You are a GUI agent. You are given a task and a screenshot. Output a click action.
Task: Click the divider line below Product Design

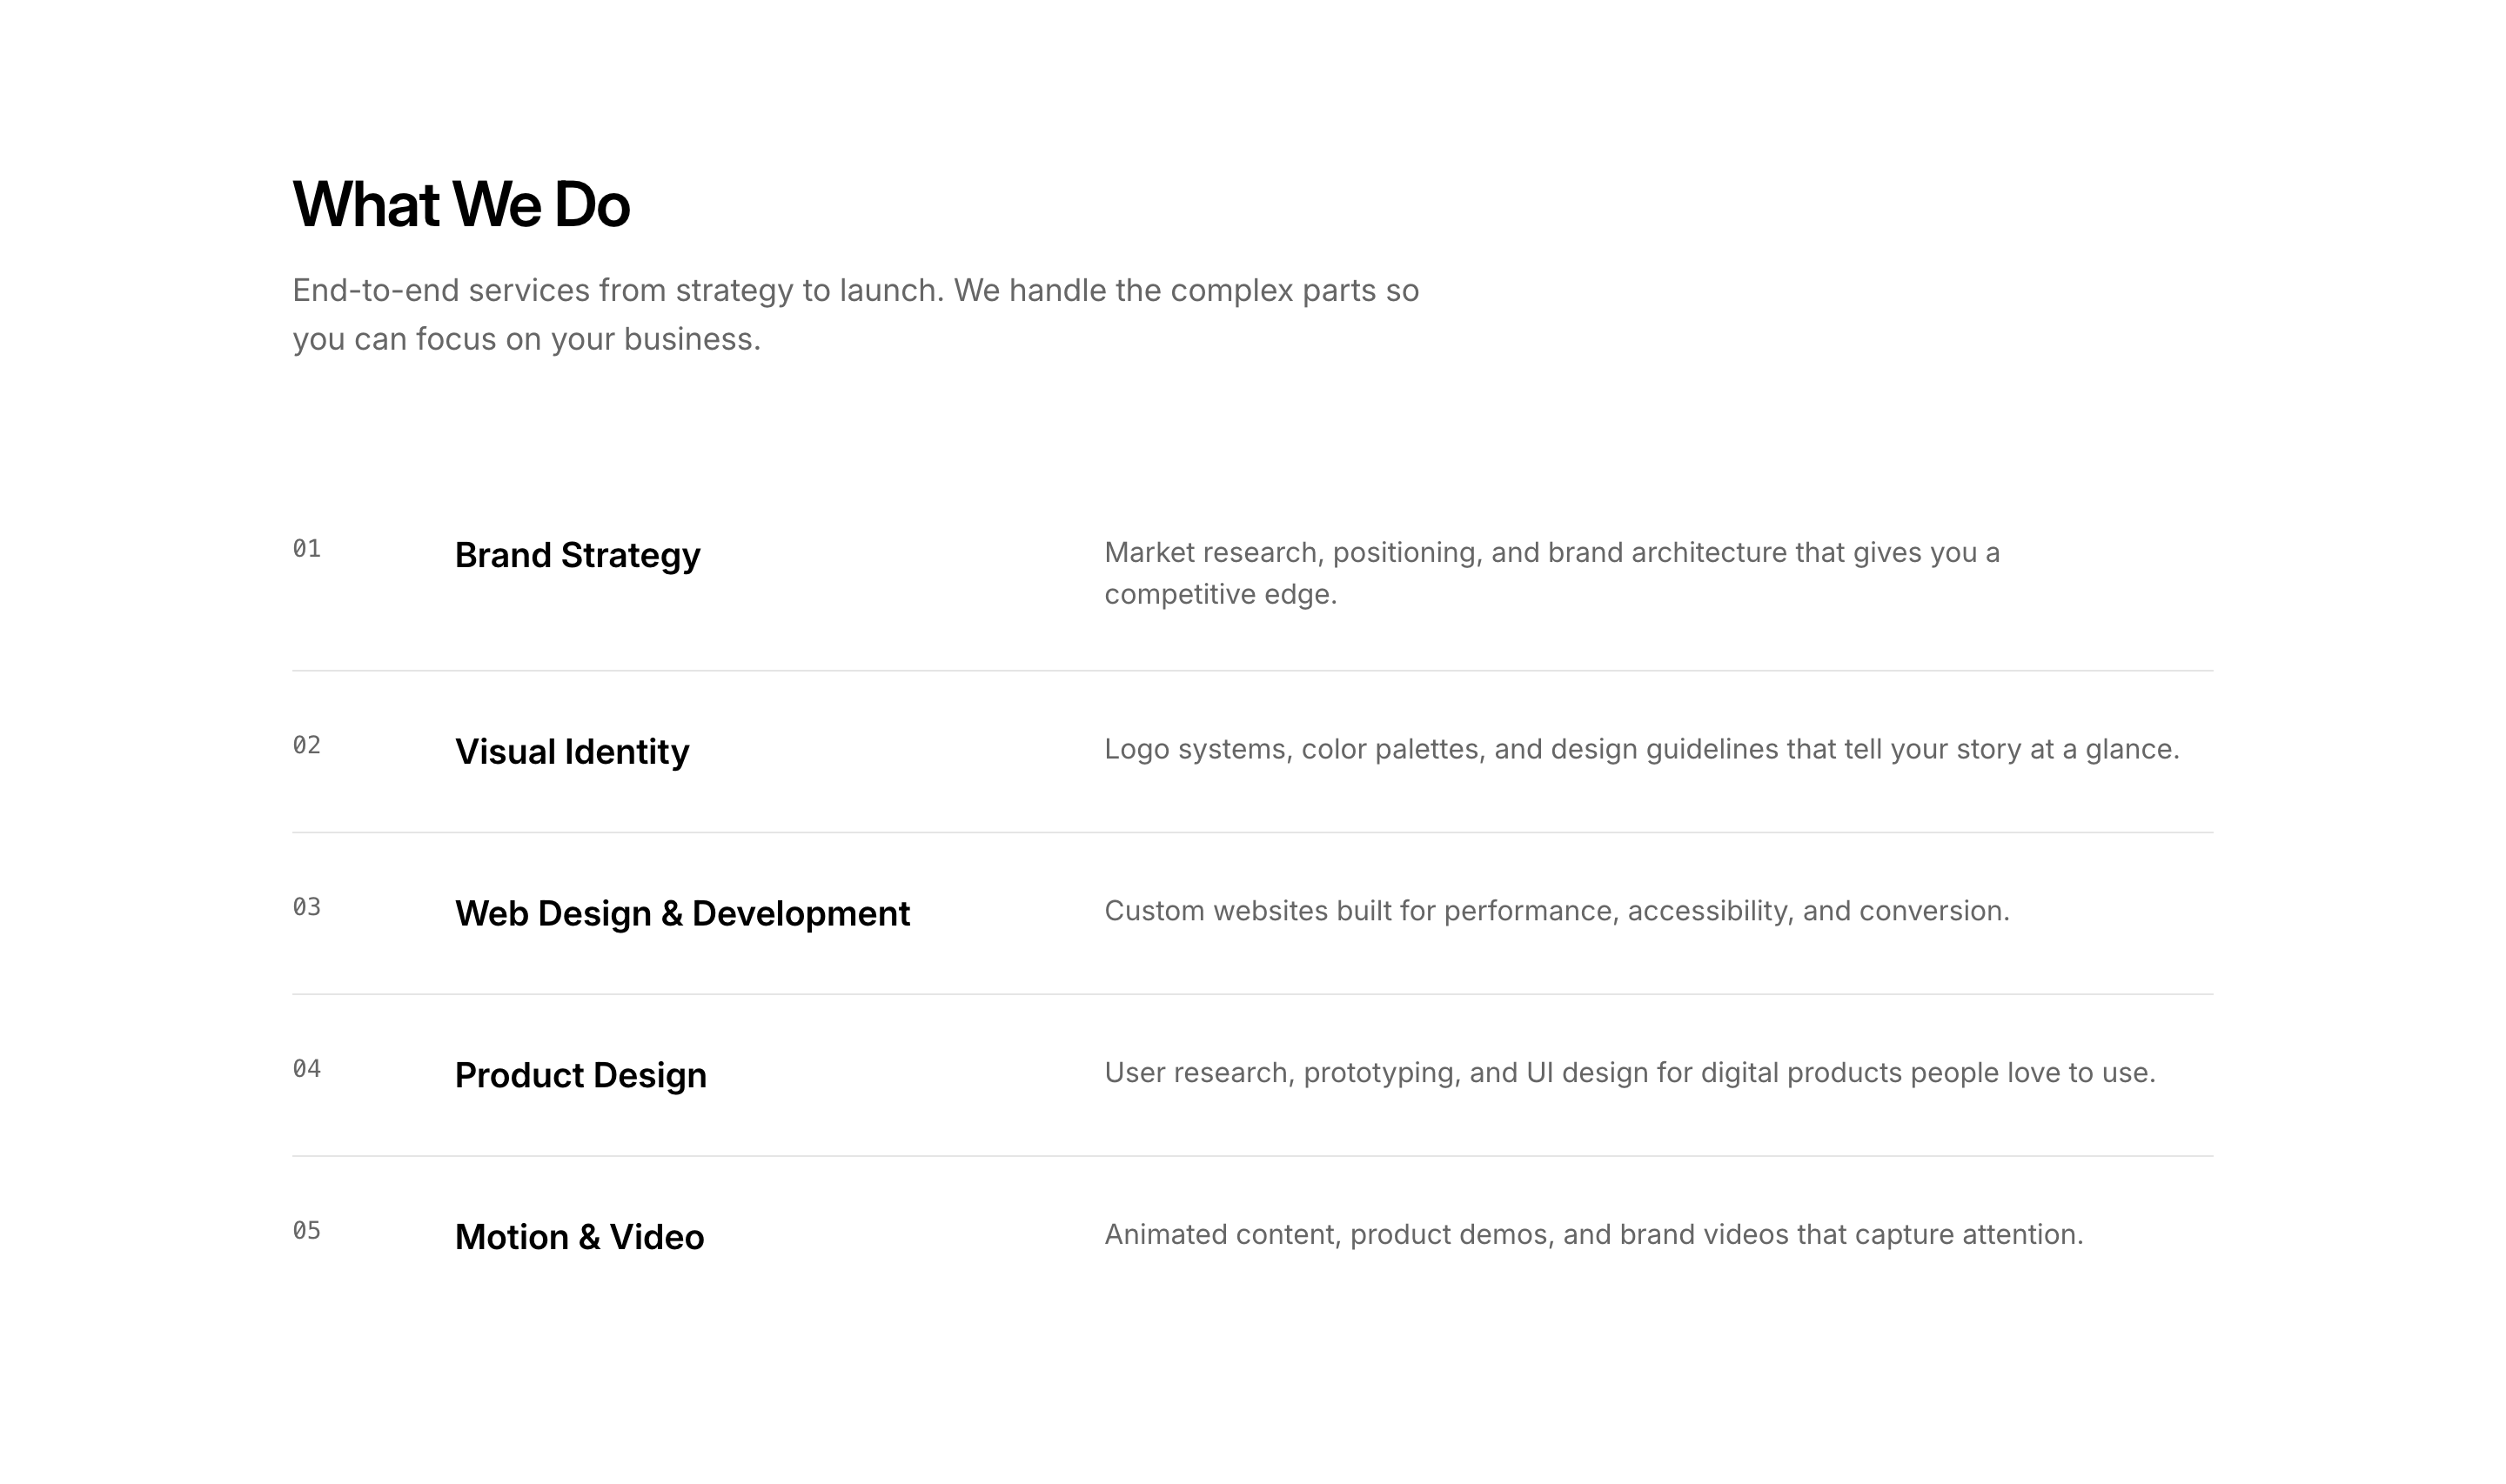pyautogui.click(x=1252, y=1157)
